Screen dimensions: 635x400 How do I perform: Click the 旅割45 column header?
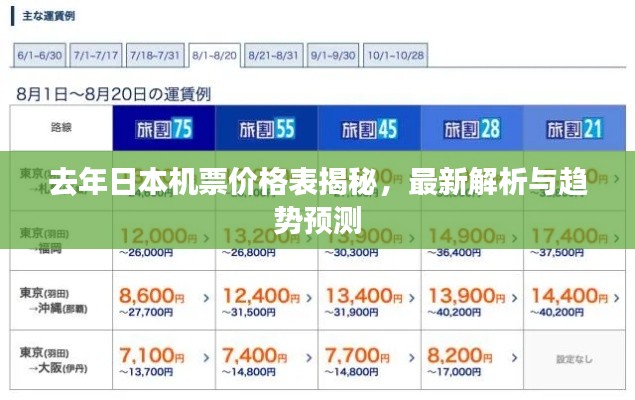tap(369, 128)
